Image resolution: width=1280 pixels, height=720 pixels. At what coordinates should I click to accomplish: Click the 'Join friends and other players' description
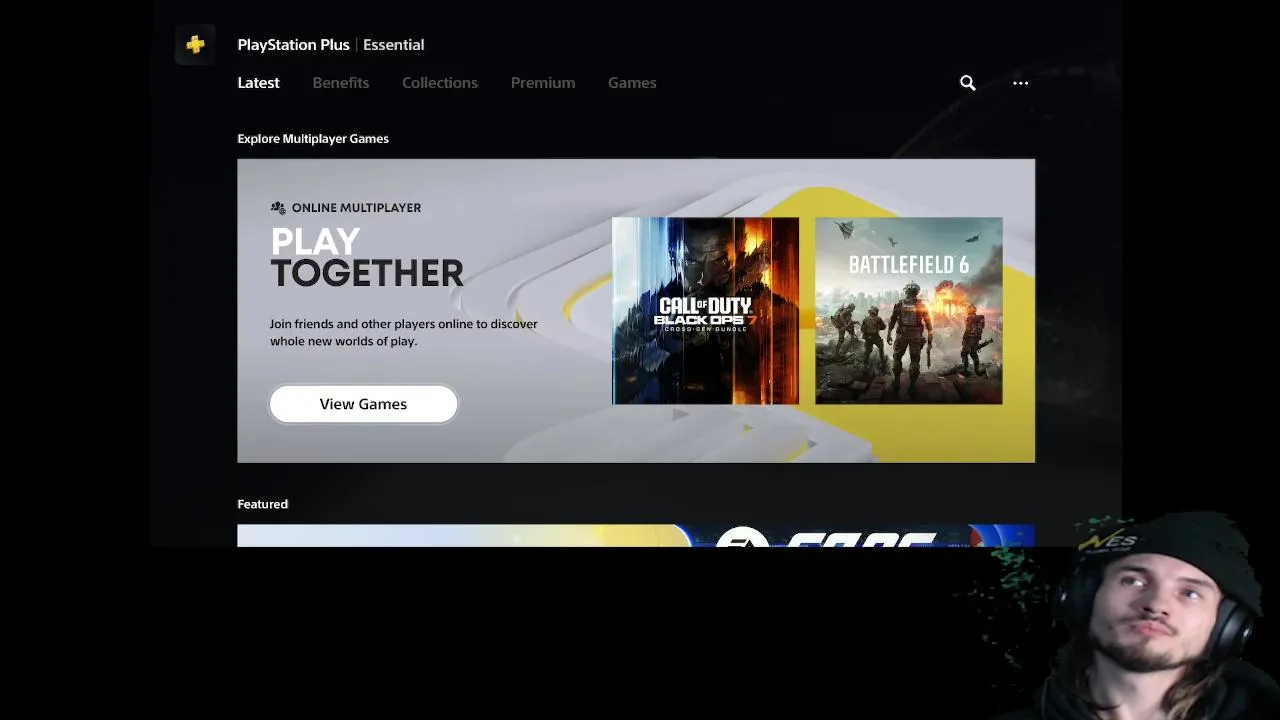coord(404,332)
